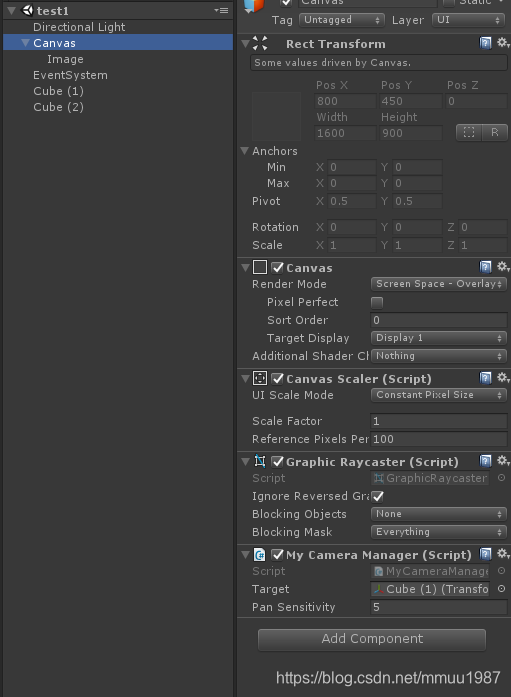Screen dimensions: 511x697
Task: Click the Add Component button
Action: (372, 639)
